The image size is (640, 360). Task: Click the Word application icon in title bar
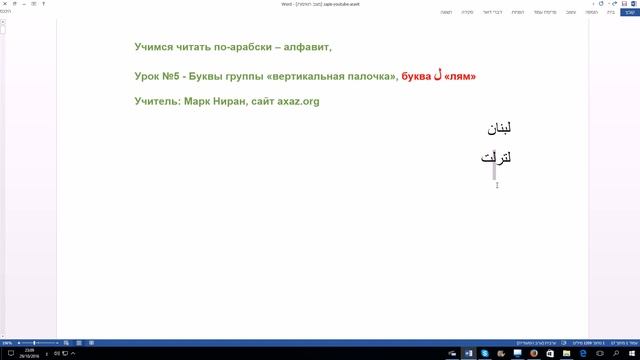634,4
